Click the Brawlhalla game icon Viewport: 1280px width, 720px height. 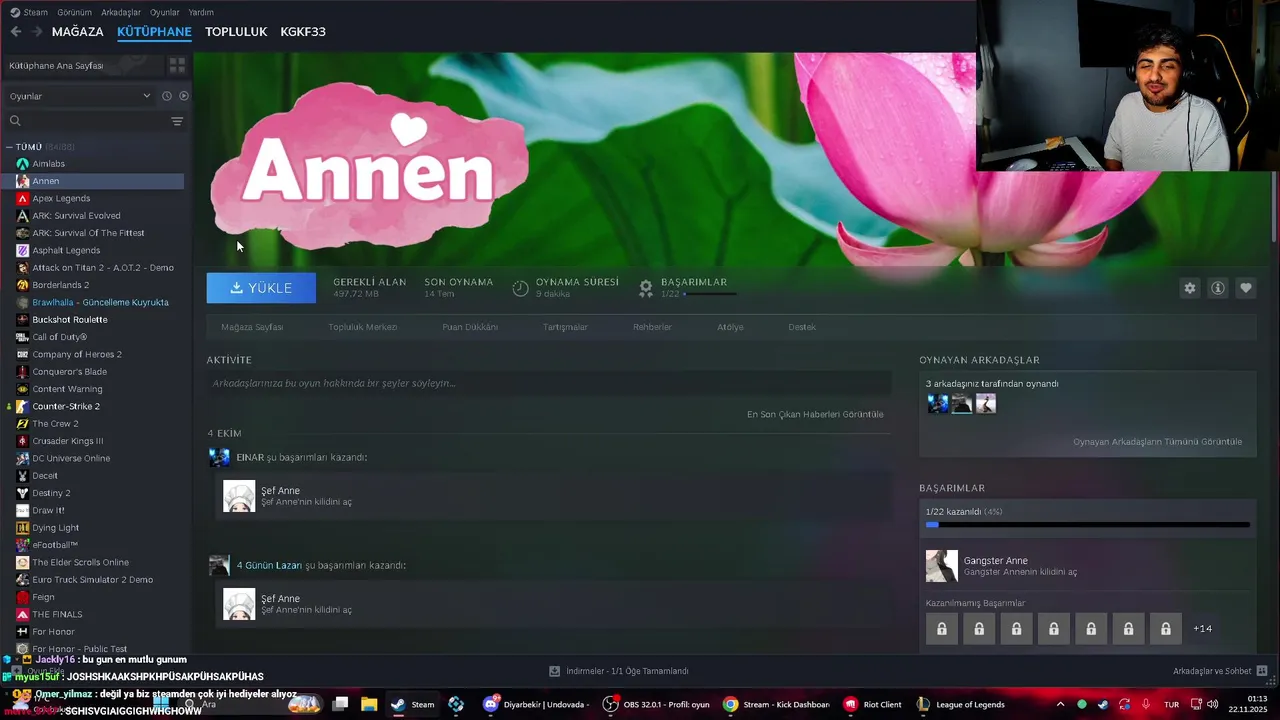23,302
